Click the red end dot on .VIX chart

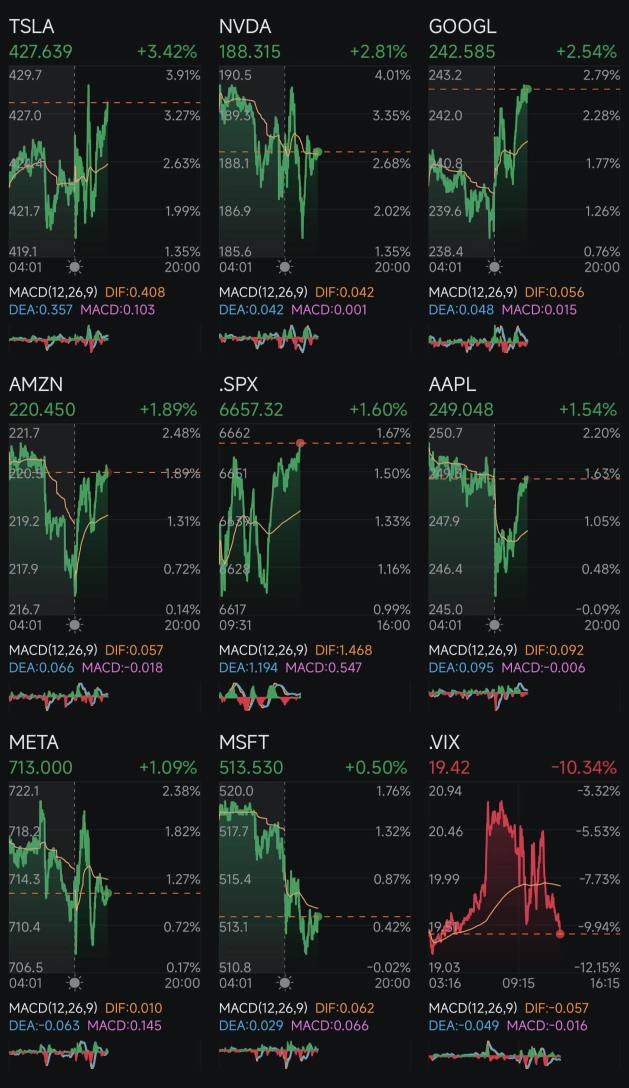[x=560, y=934]
